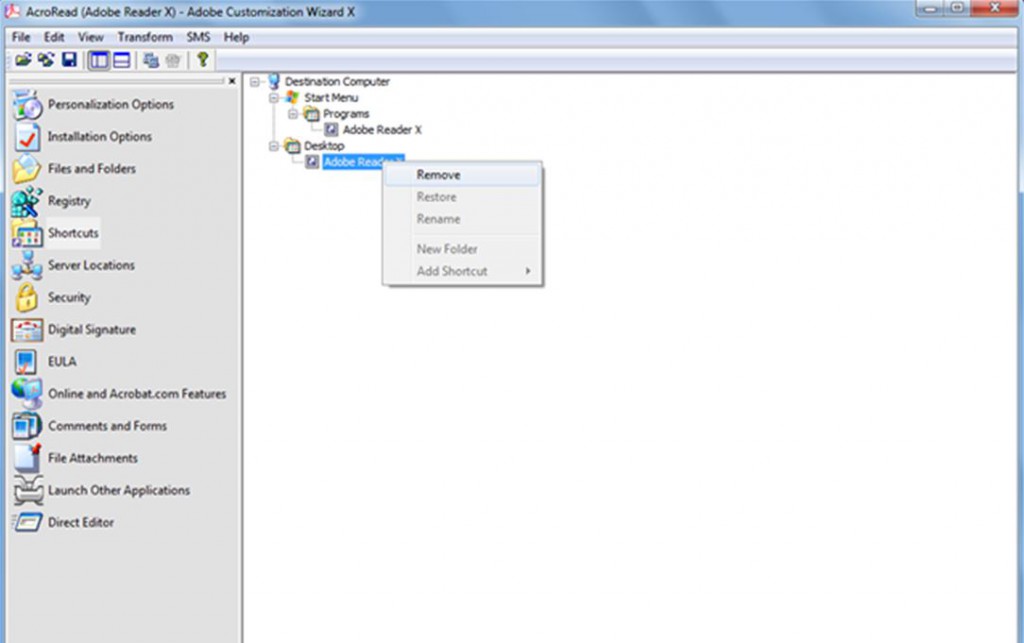Open Personalization Options from the sidebar icon
The height and width of the screenshot is (643, 1024).
pyautogui.click(x=27, y=104)
